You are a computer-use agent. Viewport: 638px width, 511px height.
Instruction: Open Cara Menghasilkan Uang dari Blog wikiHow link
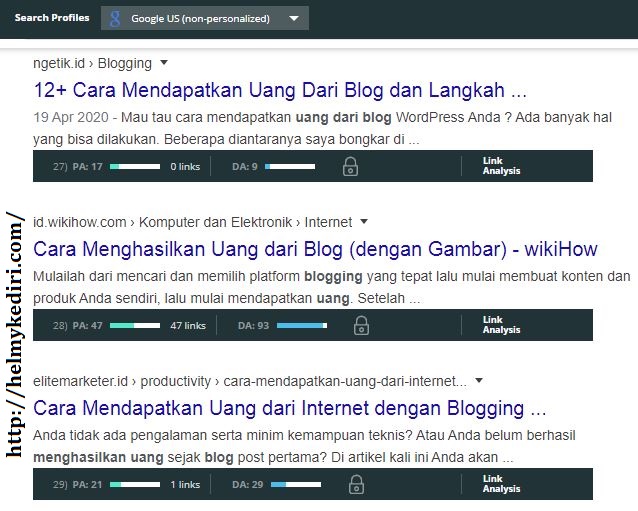pyautogui.click(x=315, y=249)
